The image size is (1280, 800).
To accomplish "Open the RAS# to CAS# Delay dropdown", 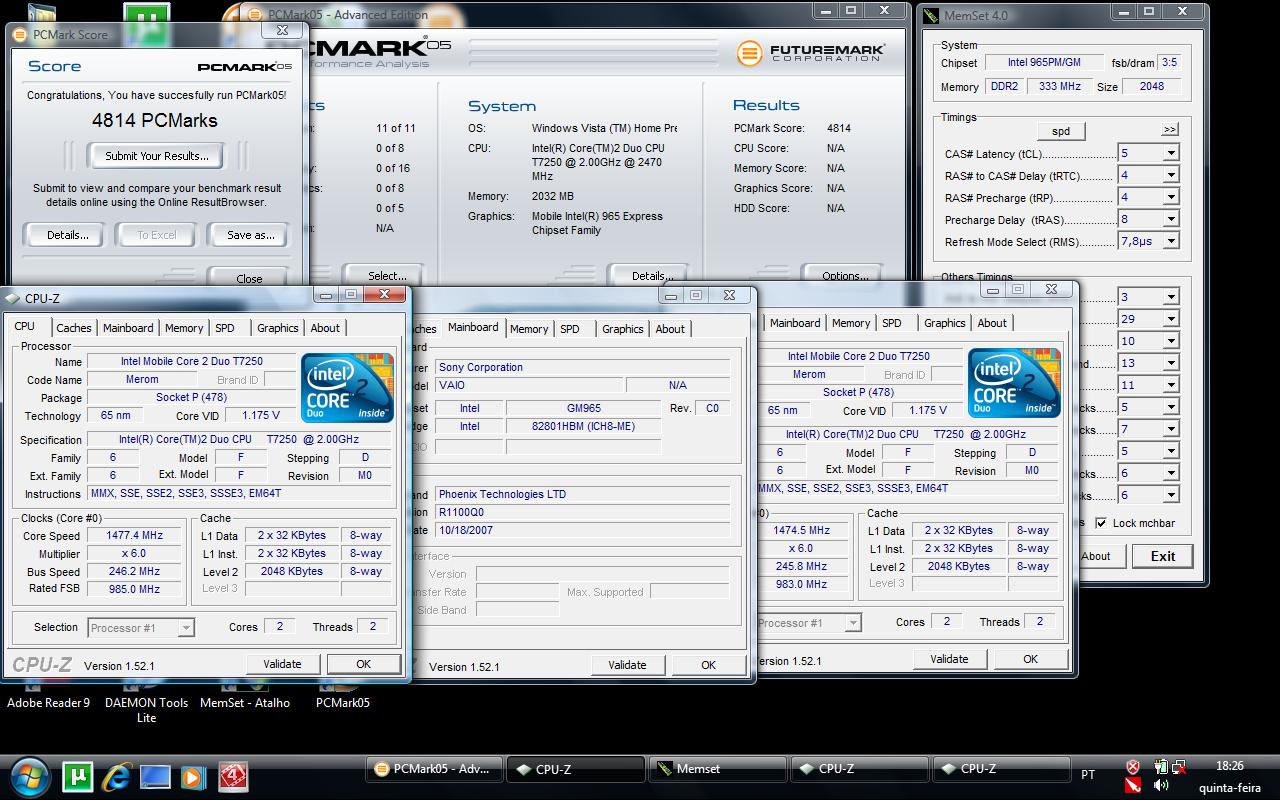I will pos(1170,175).
